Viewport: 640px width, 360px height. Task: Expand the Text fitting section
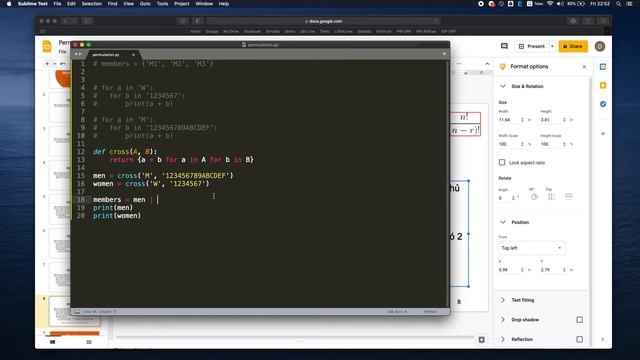click(503, 300)
